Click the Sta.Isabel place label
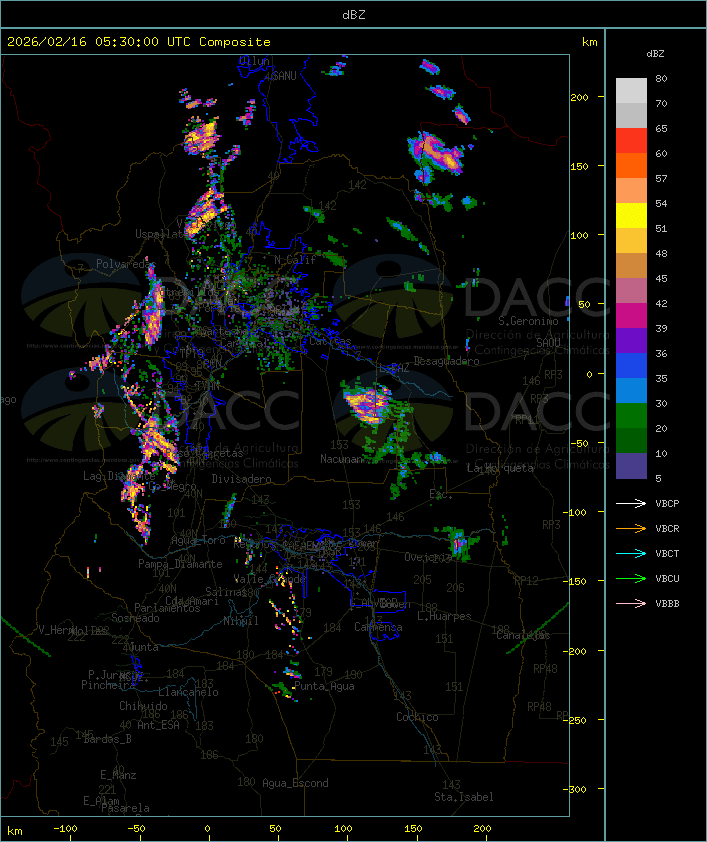 click(x=463, y=797)
